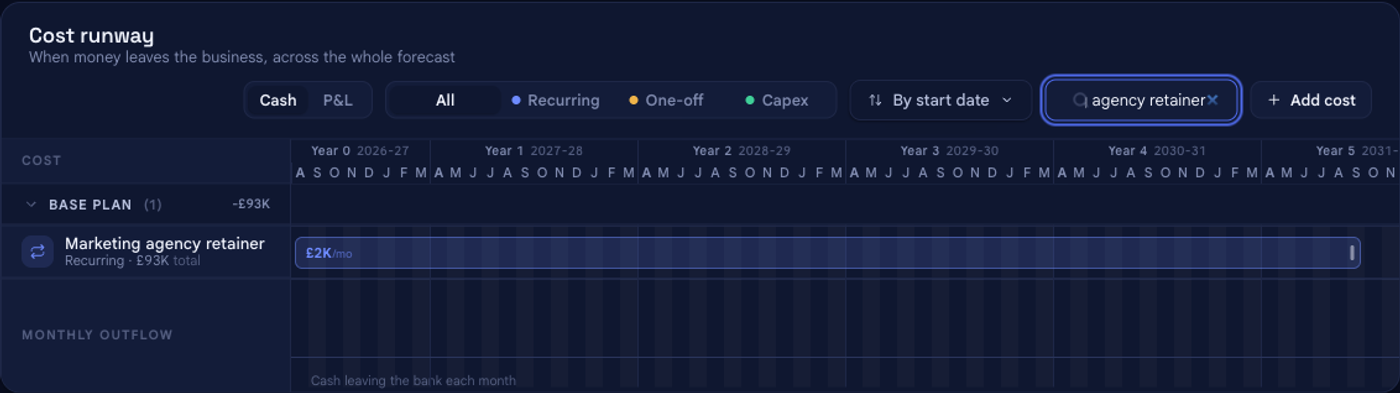Viewport: 1400px width, 393px height.
Task: Click 'Cash leaving the bank each month' caption
Action: pyautogui.click(x=413, y=380)
